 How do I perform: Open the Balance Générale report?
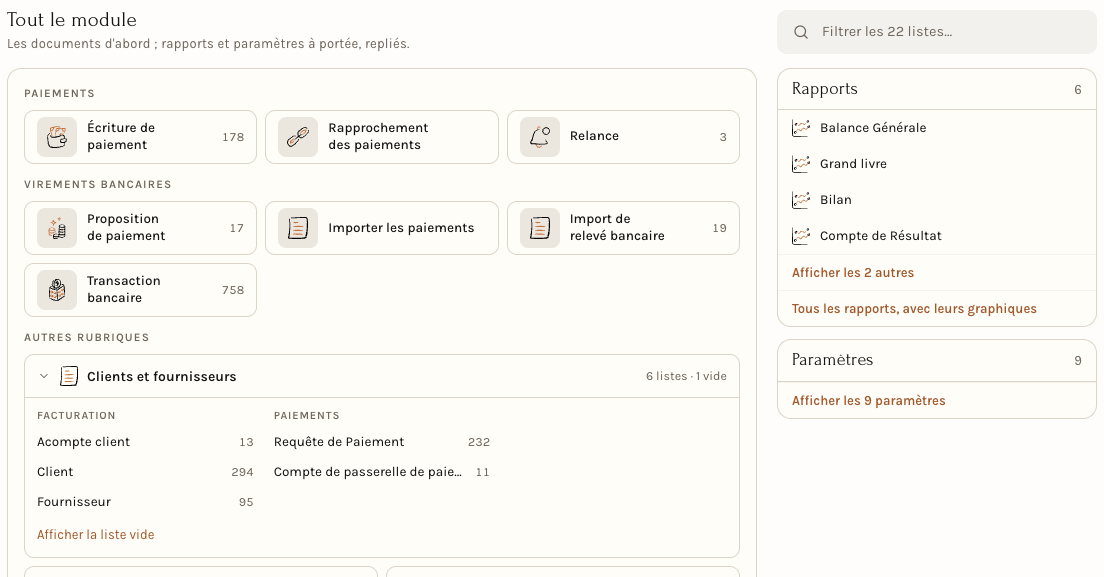coord(936,128)
